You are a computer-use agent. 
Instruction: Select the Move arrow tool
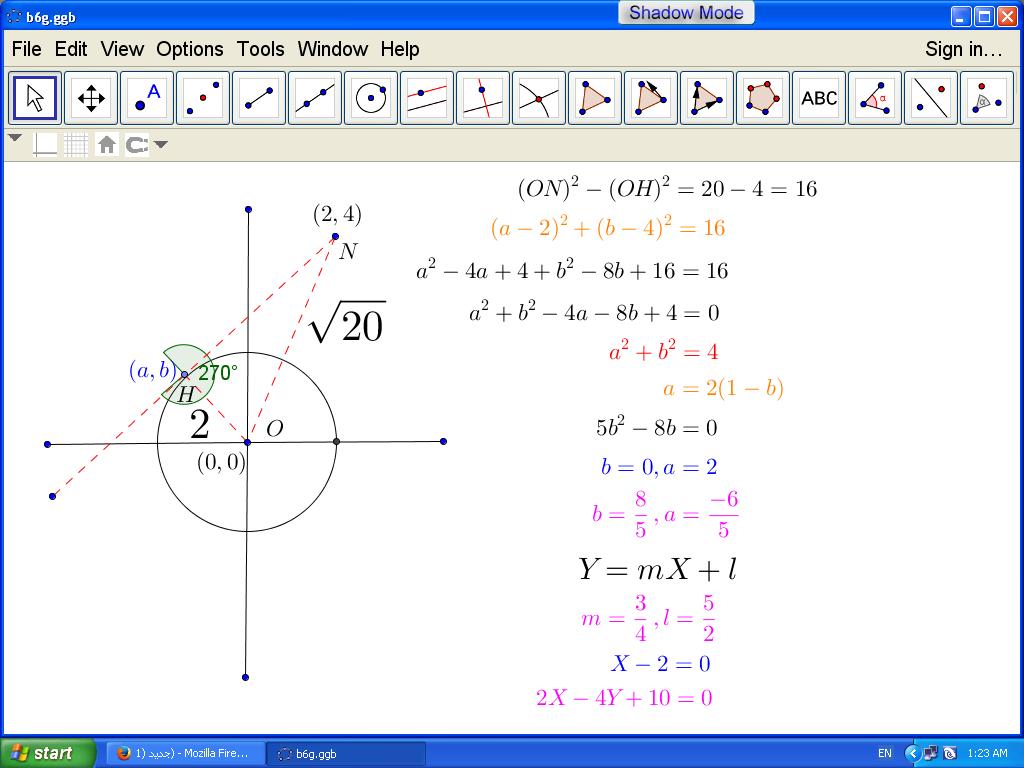click(35, 98)
